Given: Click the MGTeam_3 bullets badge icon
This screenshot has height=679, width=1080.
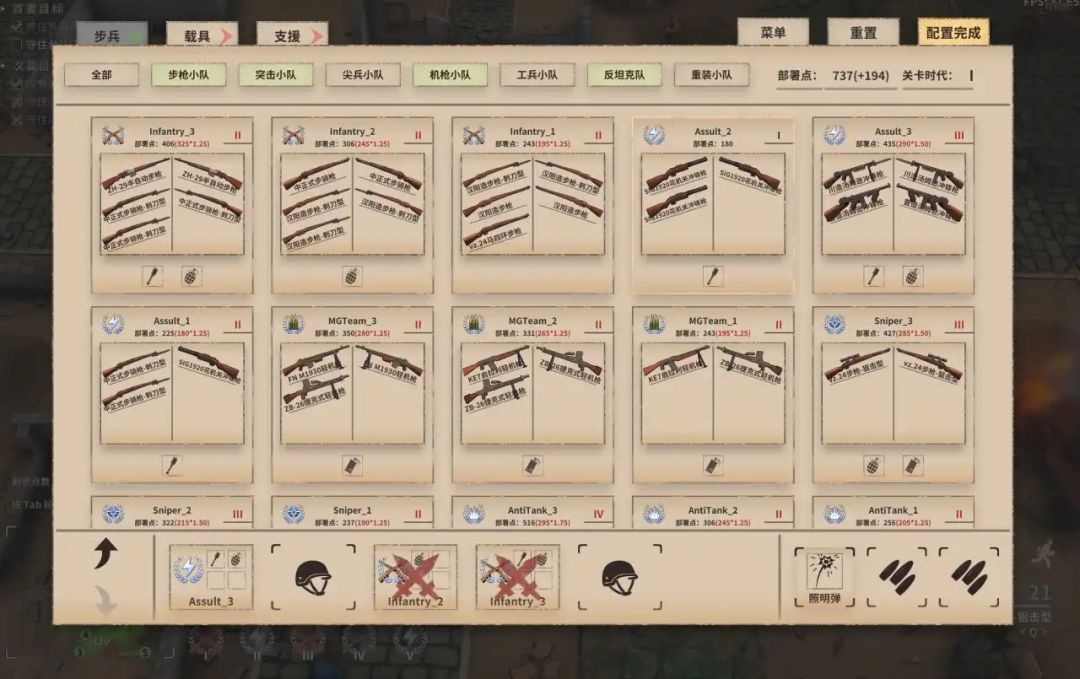Looking at the screenshot, I should point(293,324).
